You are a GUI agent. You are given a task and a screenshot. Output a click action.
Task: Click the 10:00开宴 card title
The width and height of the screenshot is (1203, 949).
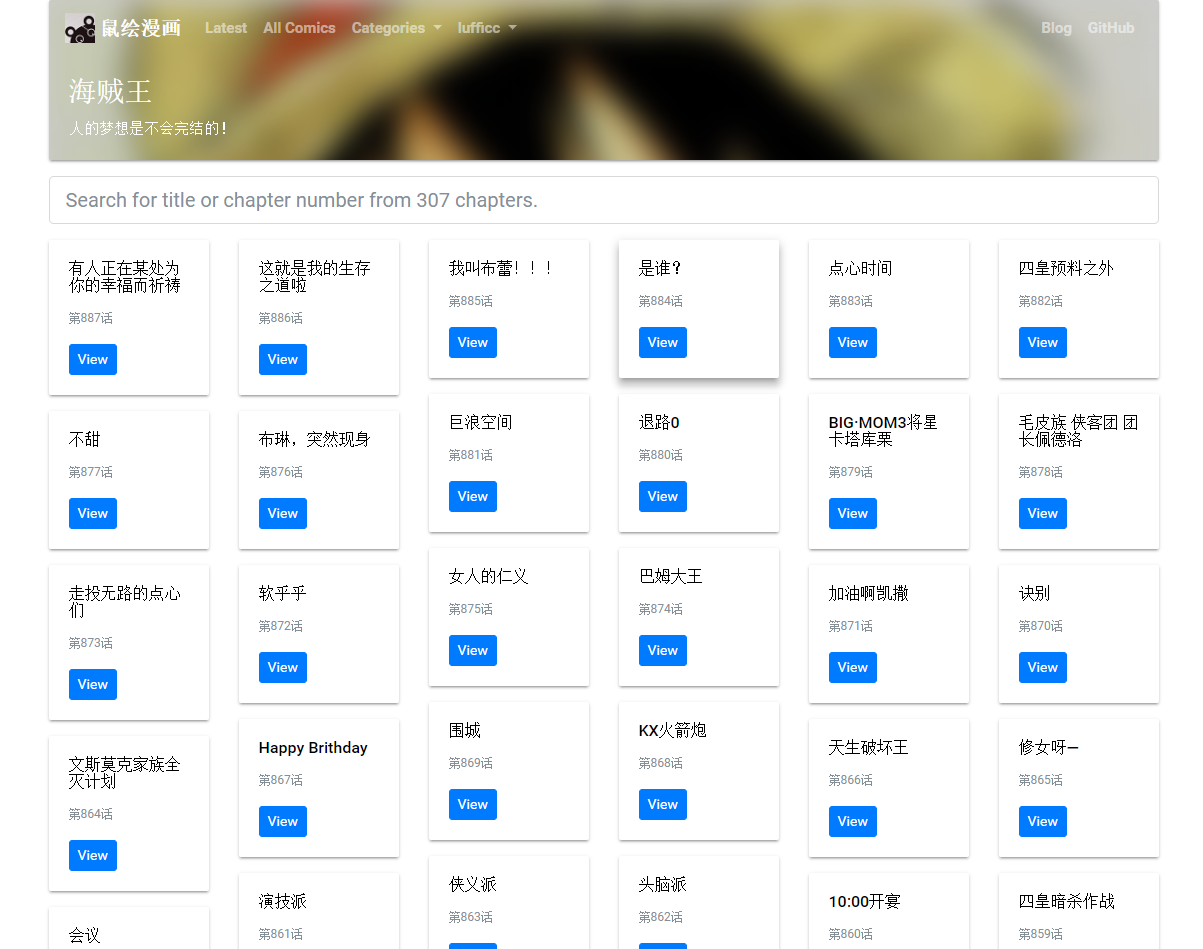865,902
